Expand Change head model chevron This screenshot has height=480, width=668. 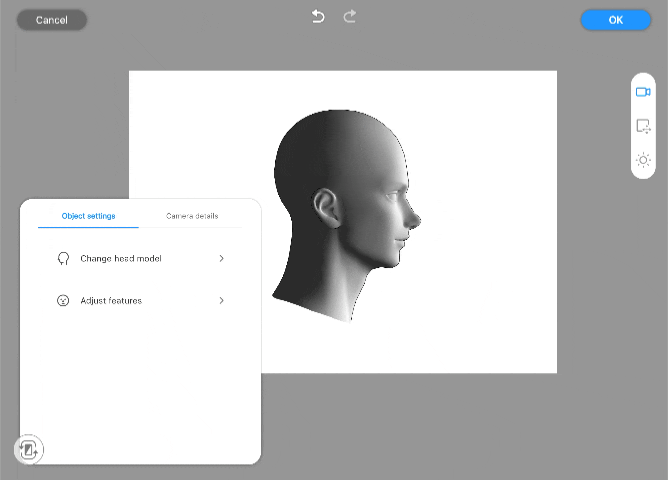click(x=222, y=259)
